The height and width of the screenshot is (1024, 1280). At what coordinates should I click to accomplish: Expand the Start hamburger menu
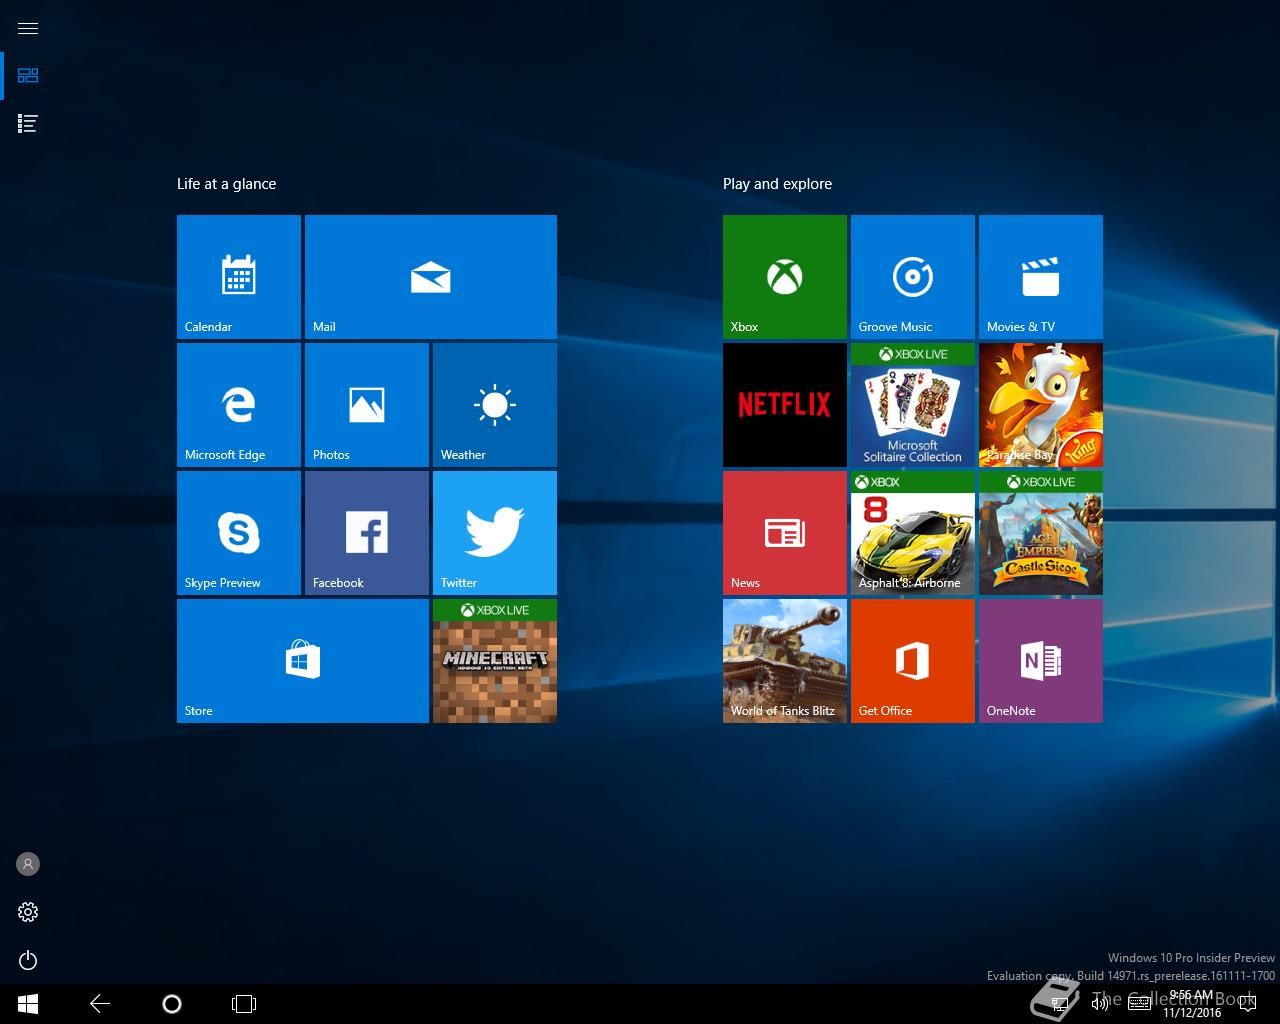click(x=28, y=28)
